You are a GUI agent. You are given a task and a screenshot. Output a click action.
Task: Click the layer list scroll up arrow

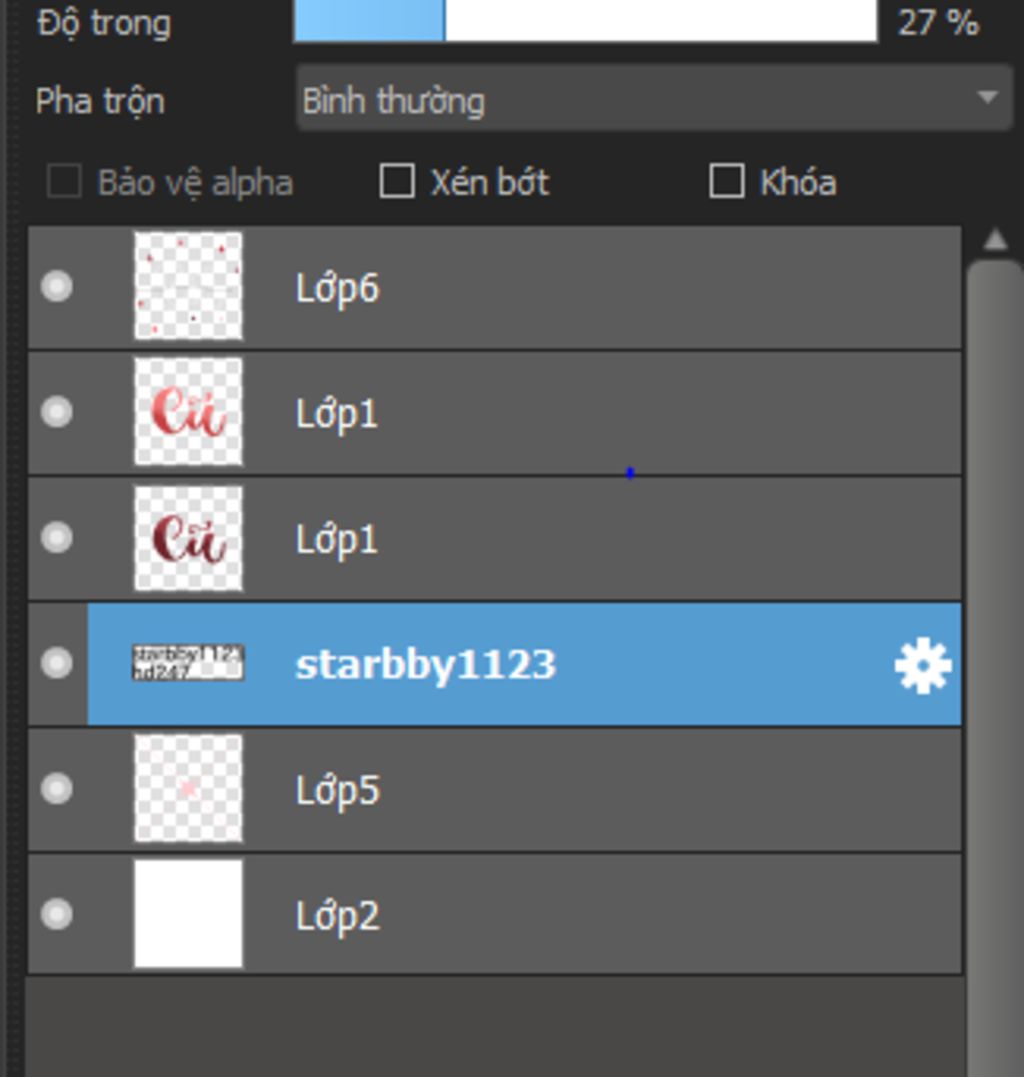(995, 240)
